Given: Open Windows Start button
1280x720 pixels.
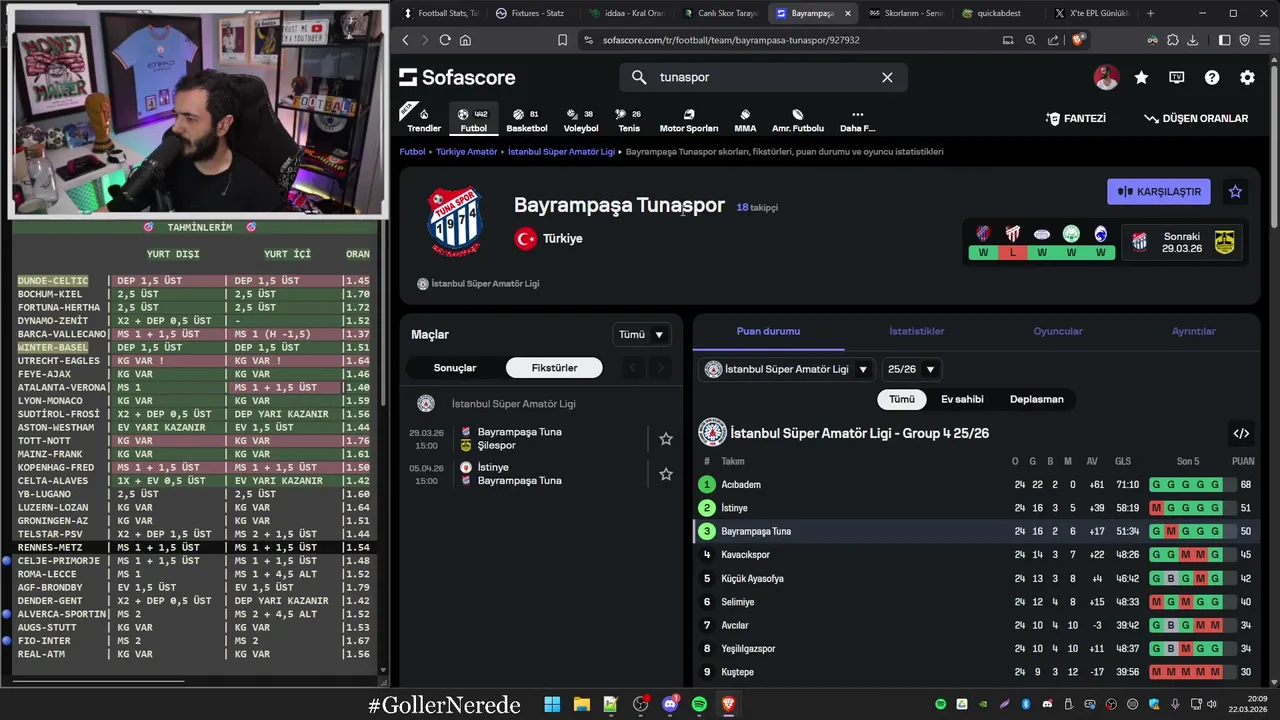Looking at the screenshot, I should (x=552, y=704).
